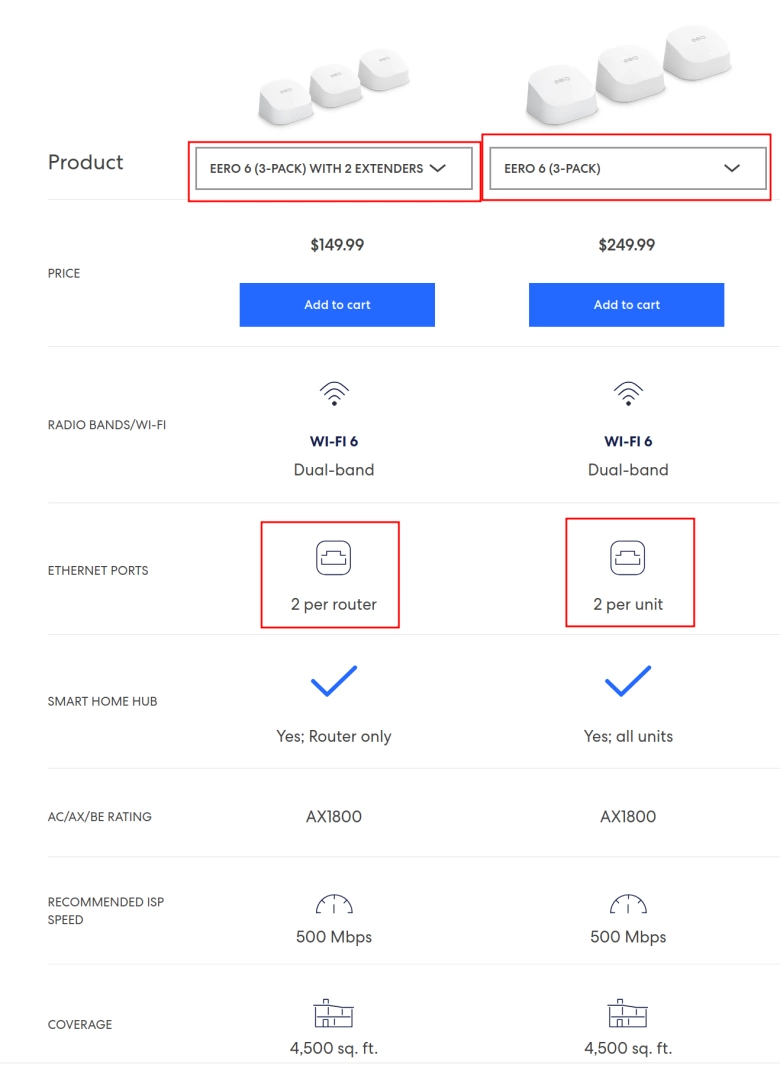Screen dimensions: 780x1068
Task: Click the Wi-Fi 6 signal icon in the right column
Action: pyautogui.click(x=628, y=392)
